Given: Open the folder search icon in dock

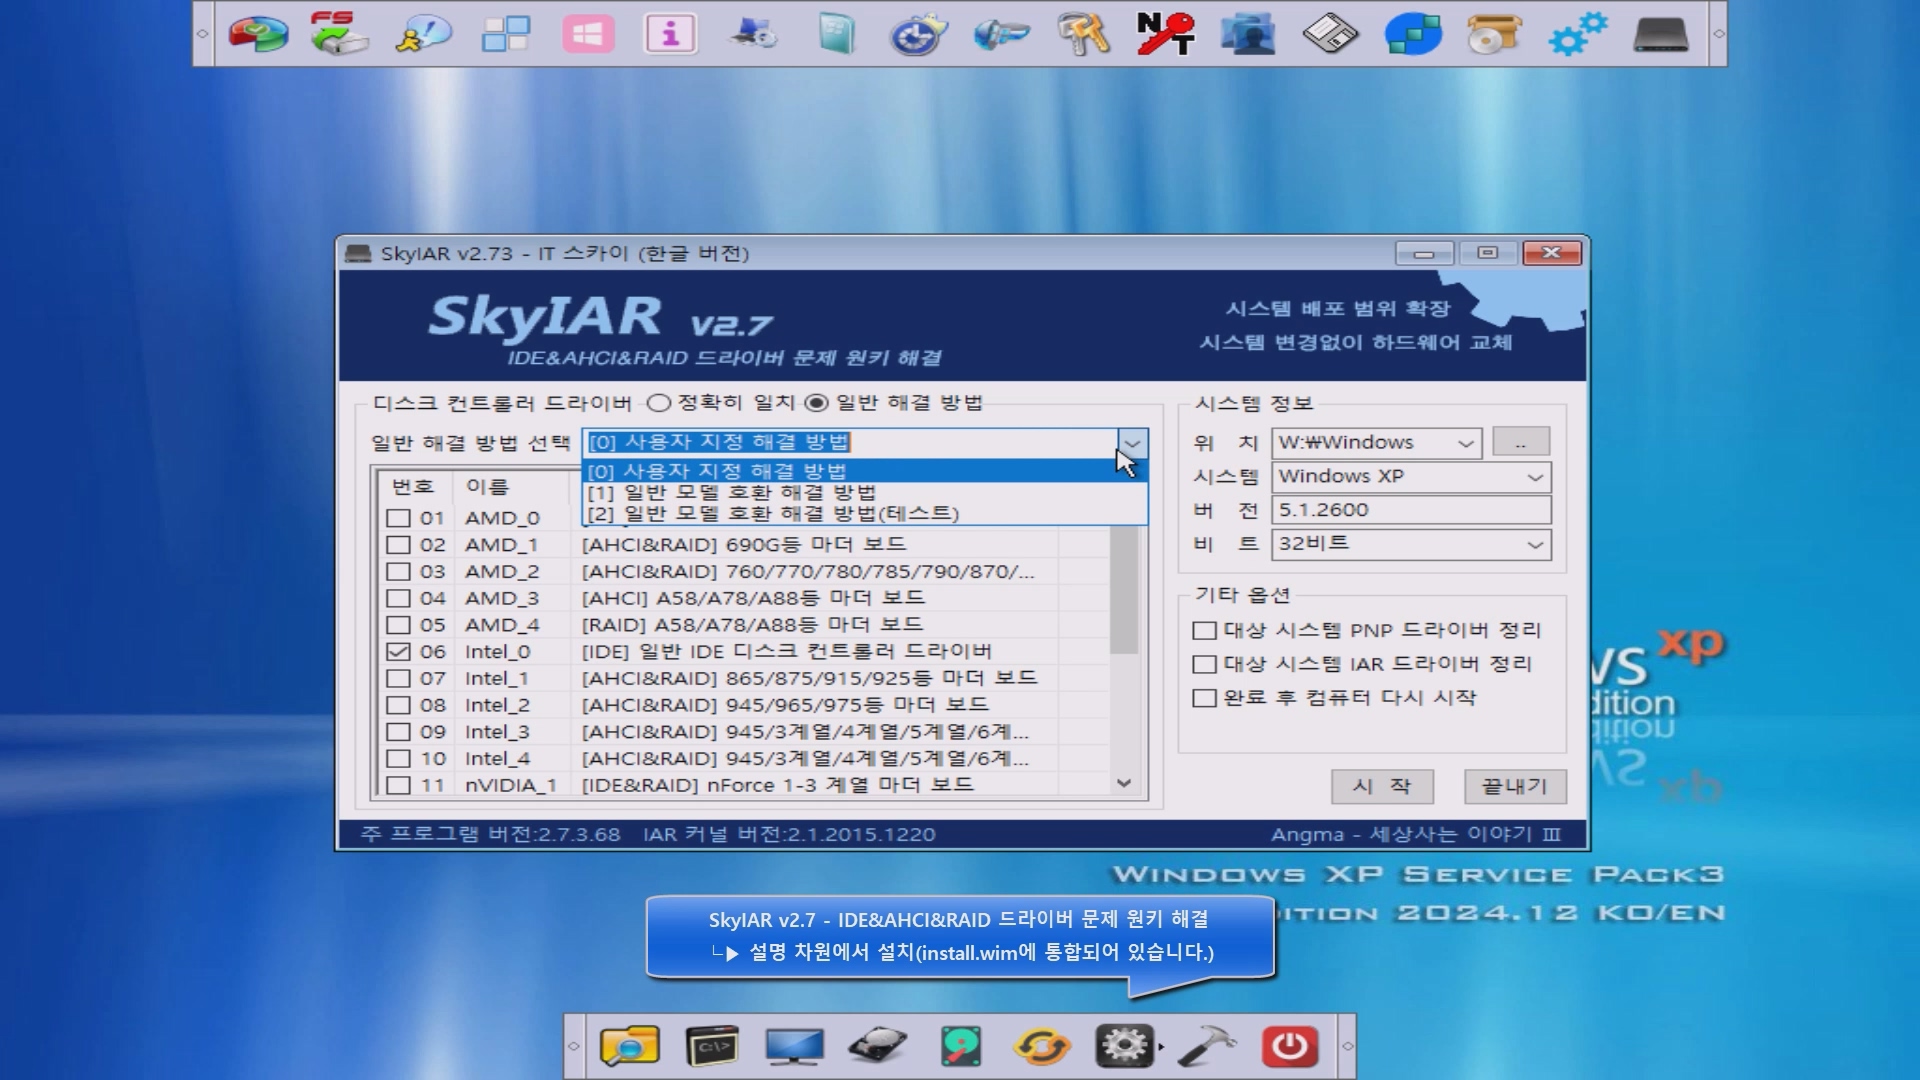Looking at the screenshot, I should point(629,1046).
